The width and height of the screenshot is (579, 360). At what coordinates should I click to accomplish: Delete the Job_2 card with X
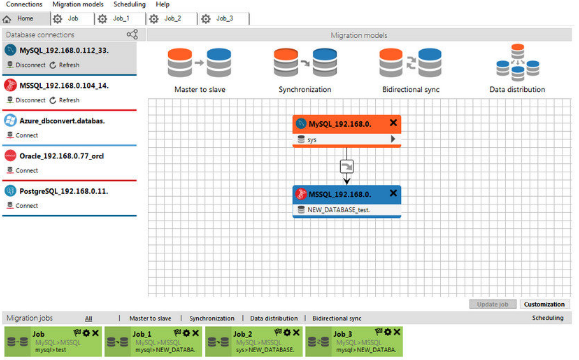[x=296, y=333]
